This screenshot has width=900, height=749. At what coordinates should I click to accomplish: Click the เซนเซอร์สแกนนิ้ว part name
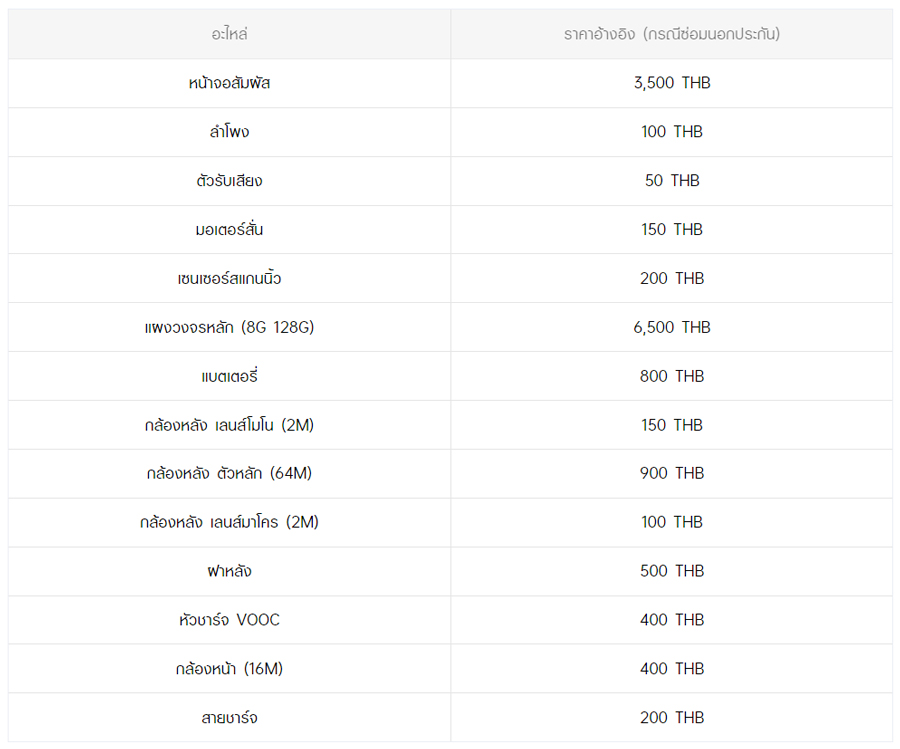coord(229,279)
